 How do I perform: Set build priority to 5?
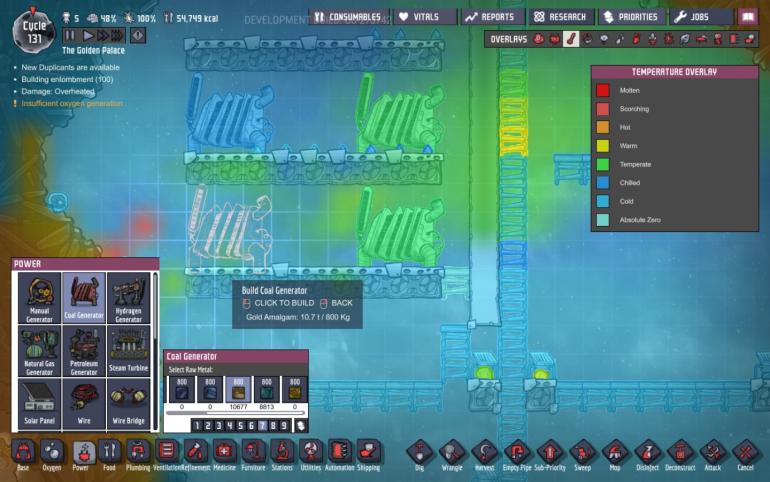[x=240, y=426]
